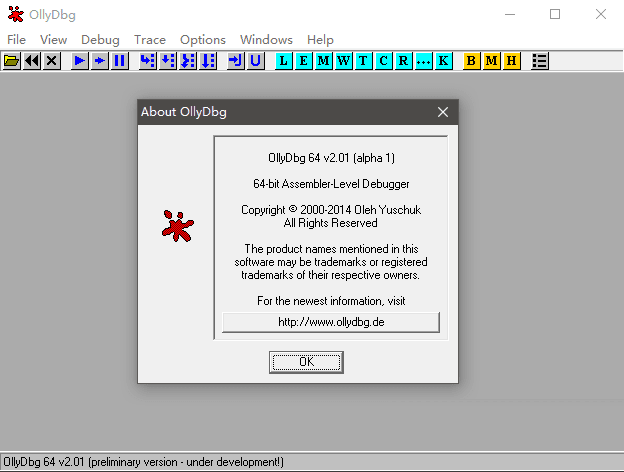The width and height of the screenshot is (624, 472).
Task: Open Run trace with dots button
Action: (x=423, y=61)
